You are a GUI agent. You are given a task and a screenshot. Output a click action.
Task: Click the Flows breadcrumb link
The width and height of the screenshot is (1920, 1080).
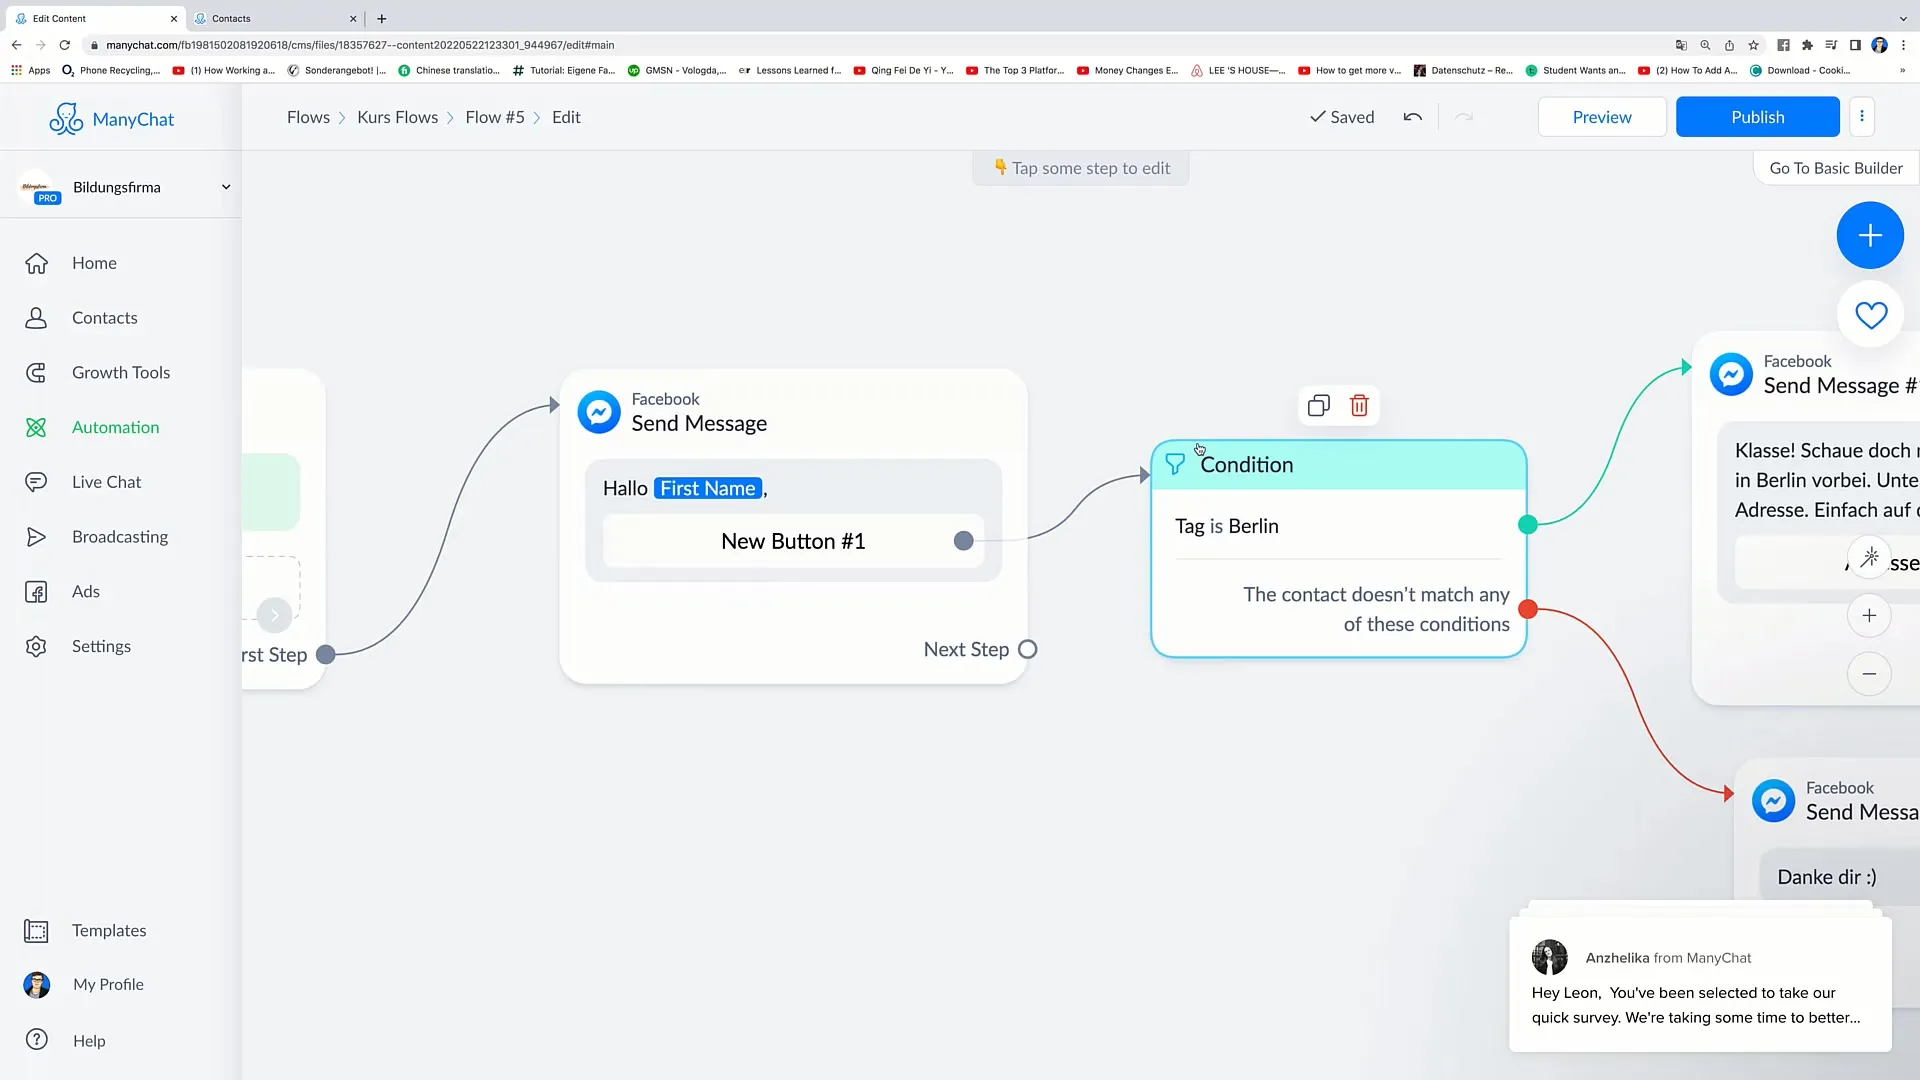point(308,117)
